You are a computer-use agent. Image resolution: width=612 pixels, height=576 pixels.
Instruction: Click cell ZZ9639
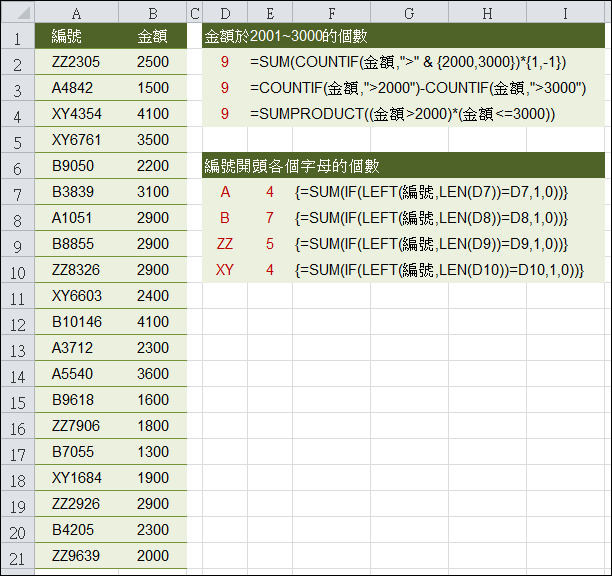coord(76,556)
